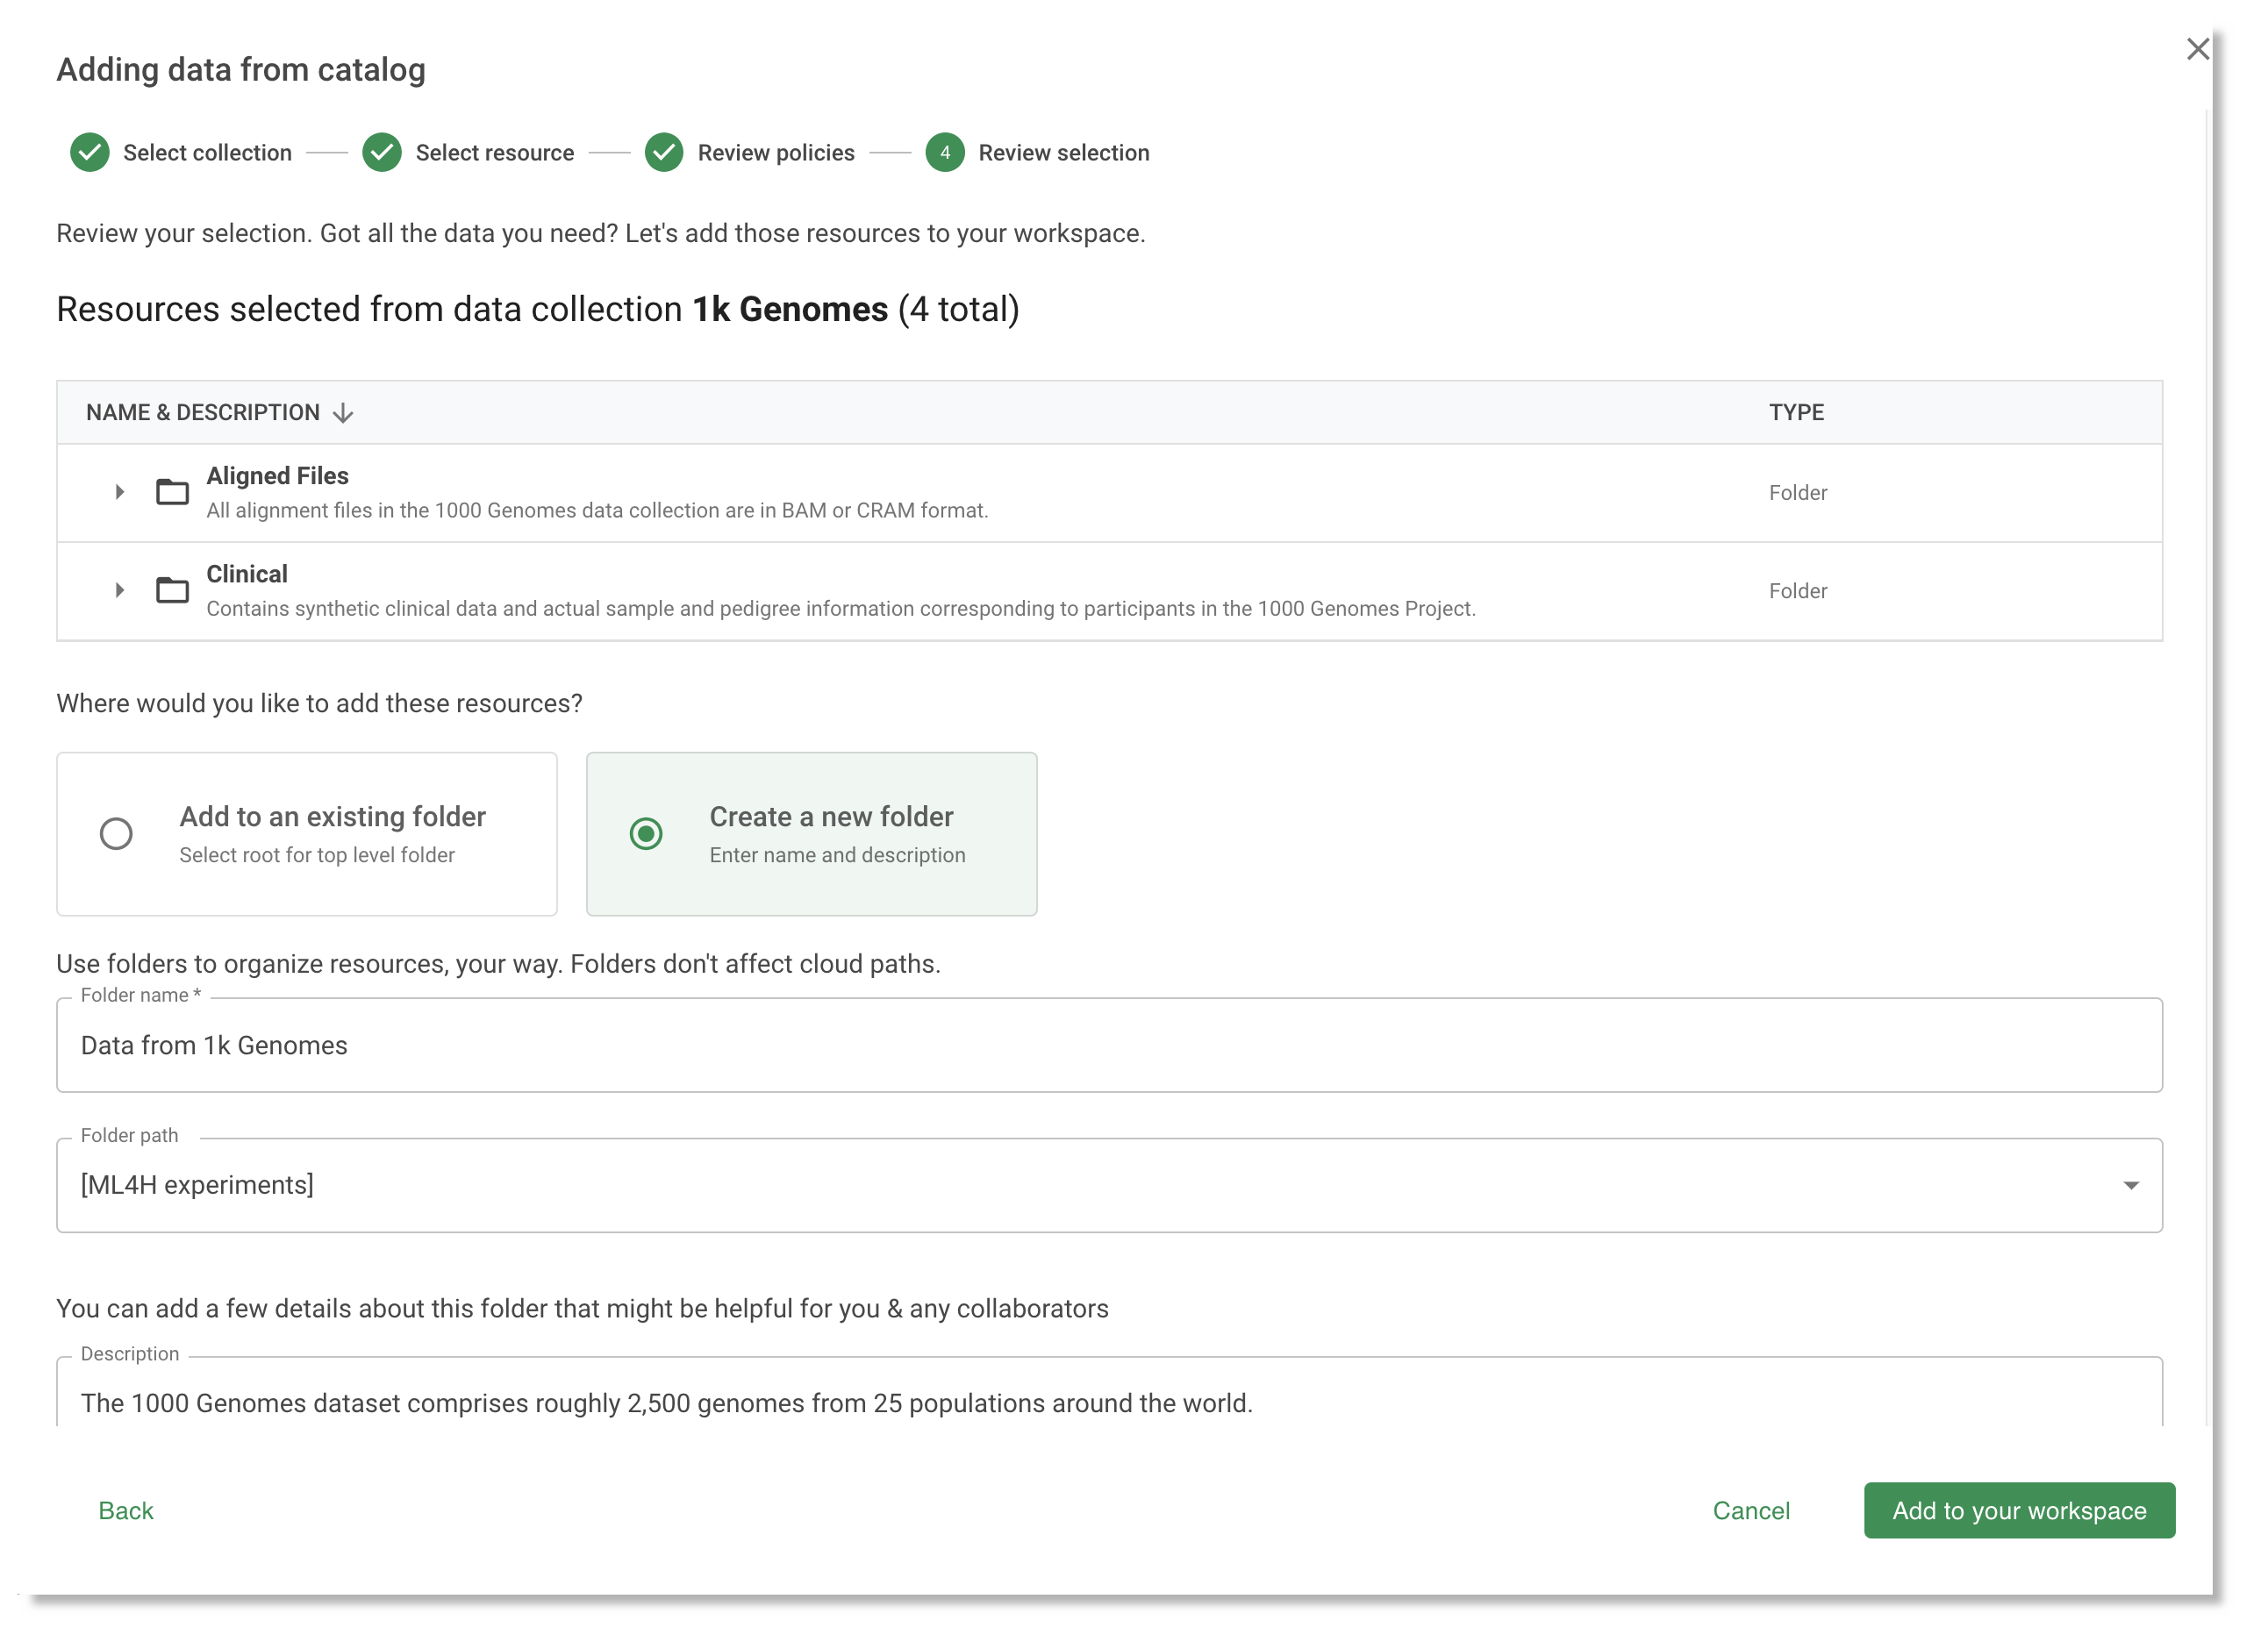Click the Back navigation link
Image resolution: width=2268 pixels, height=1649 pixels.
point(123,1510)
